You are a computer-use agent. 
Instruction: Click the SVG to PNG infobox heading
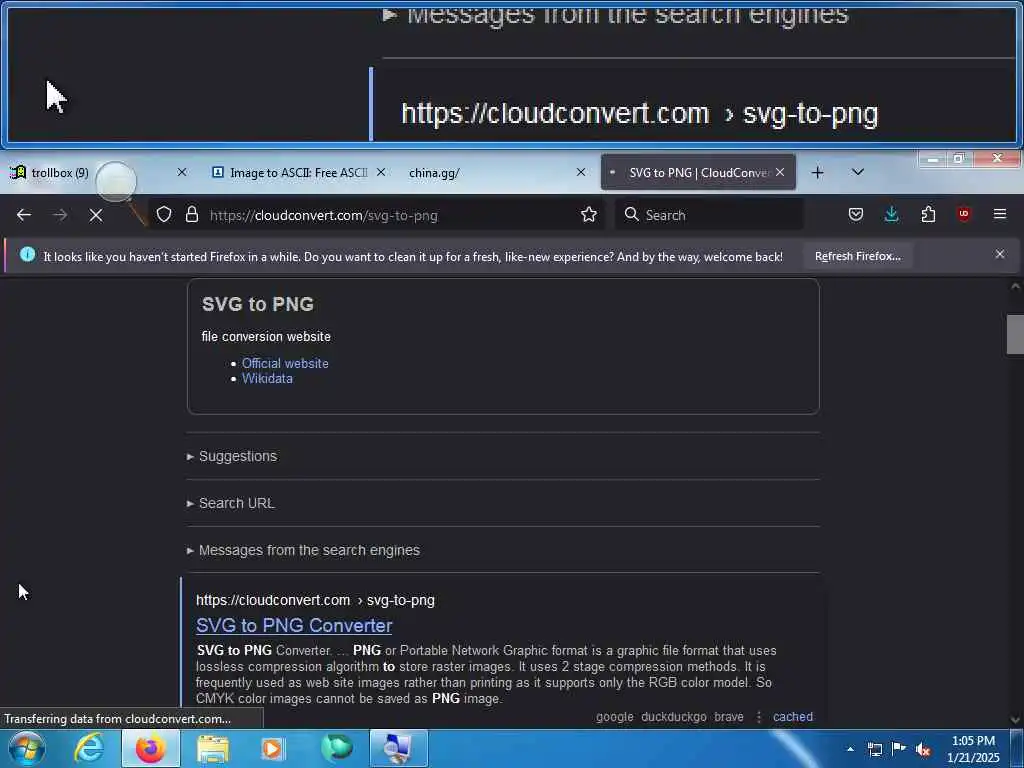pos(257,304)
